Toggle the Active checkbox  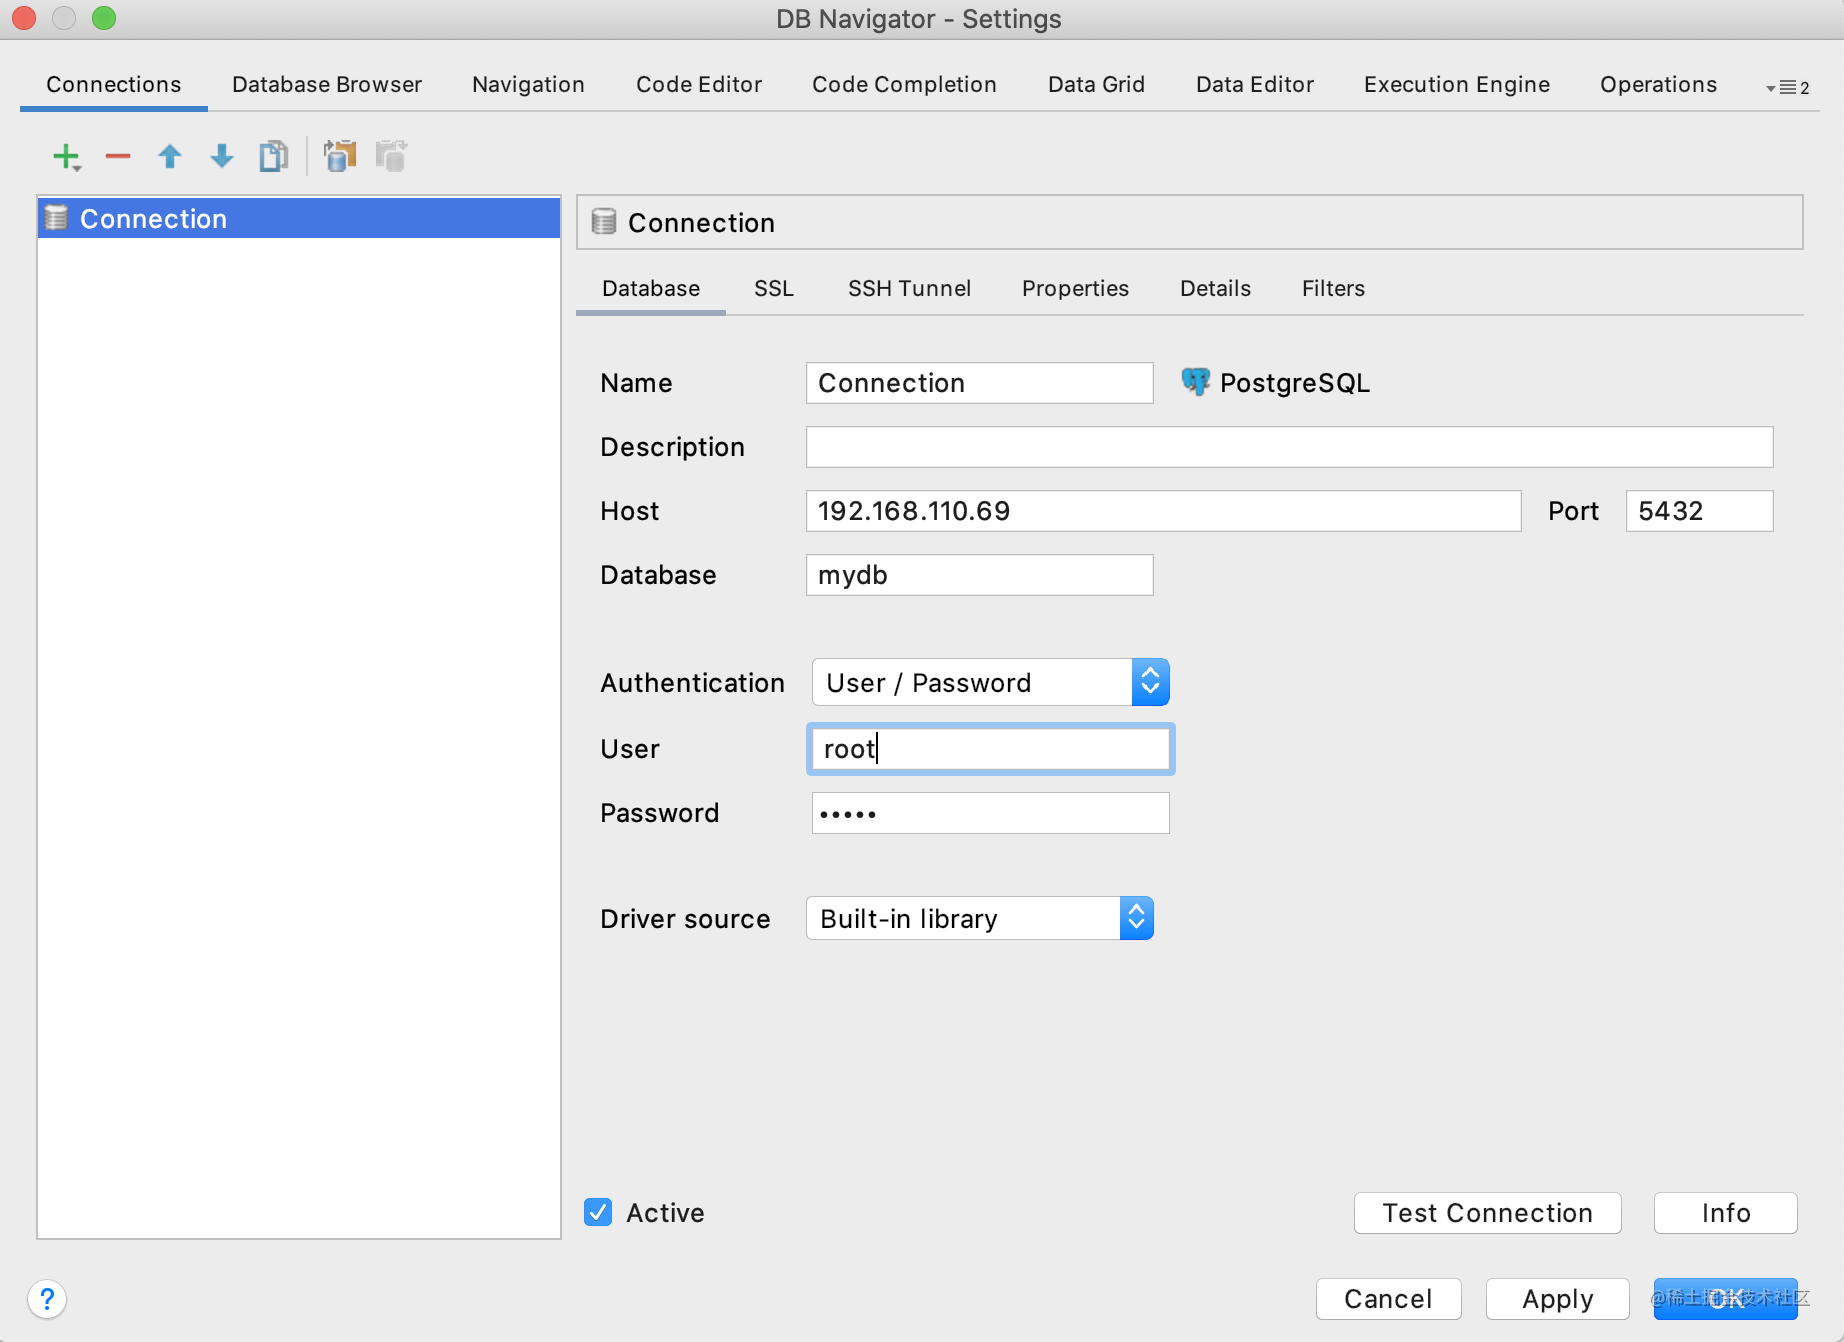(x=598, y=1212)
